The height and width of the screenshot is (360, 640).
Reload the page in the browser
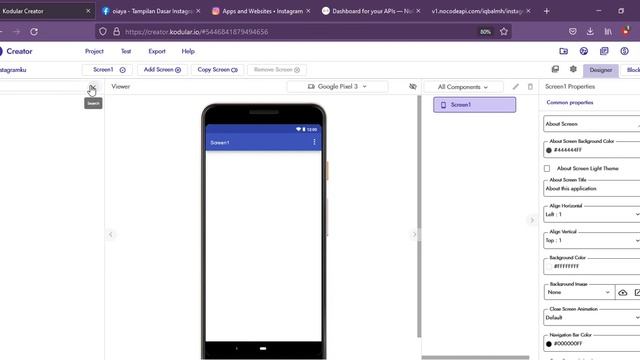(34, 31)
